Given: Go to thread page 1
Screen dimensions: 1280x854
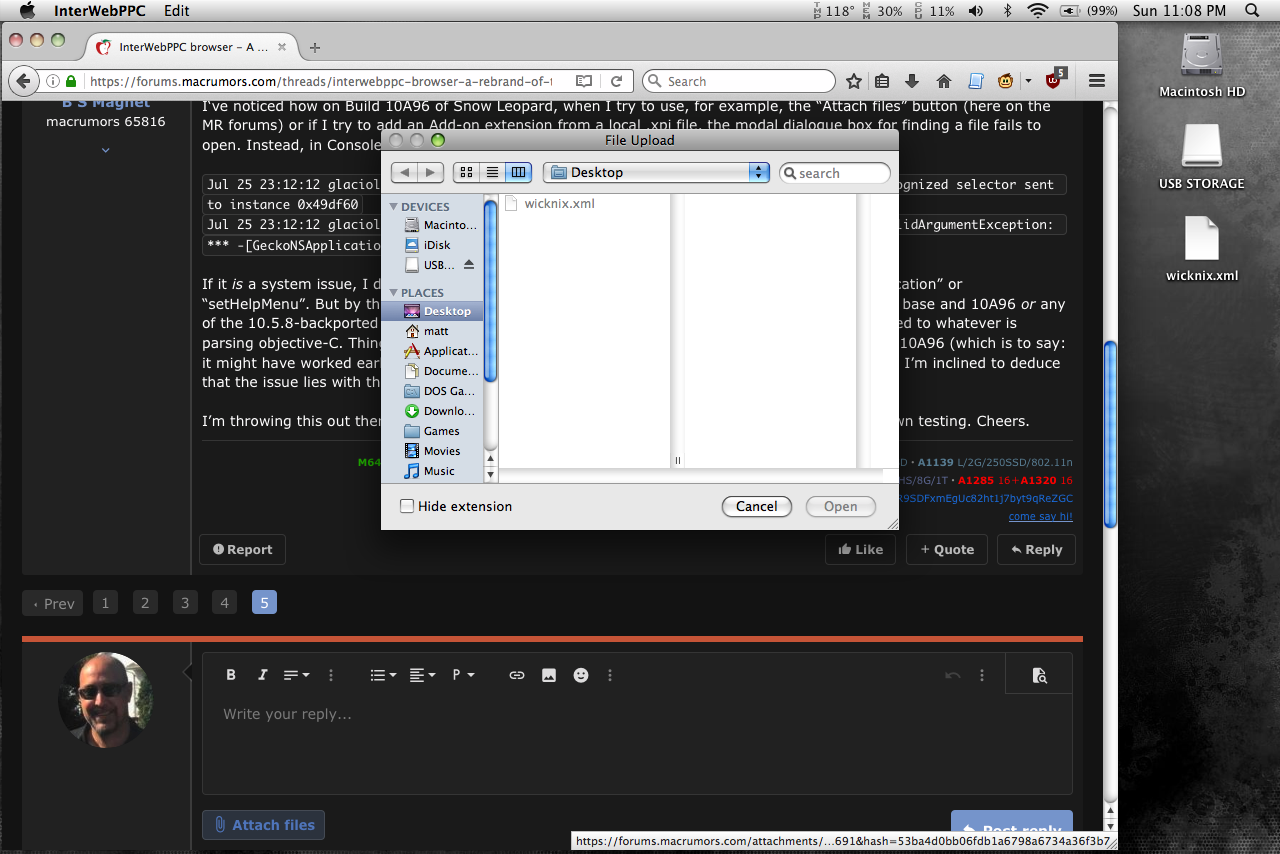Looking at the screenshot, I should [105, 602].
